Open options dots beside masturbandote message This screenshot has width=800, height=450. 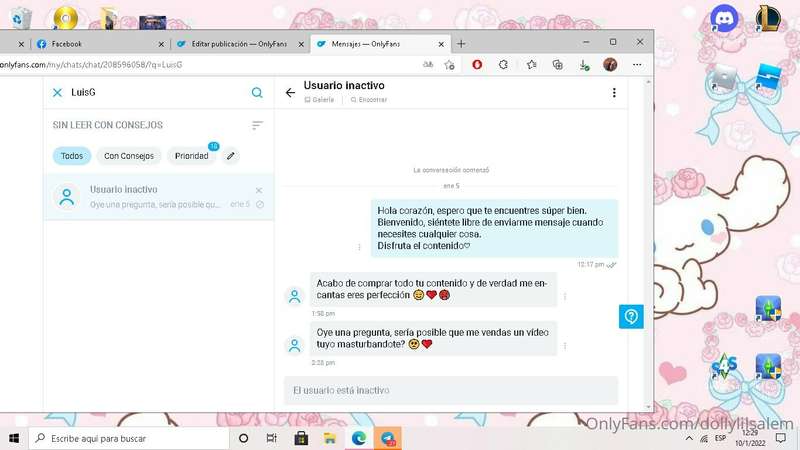coord(565,345)
